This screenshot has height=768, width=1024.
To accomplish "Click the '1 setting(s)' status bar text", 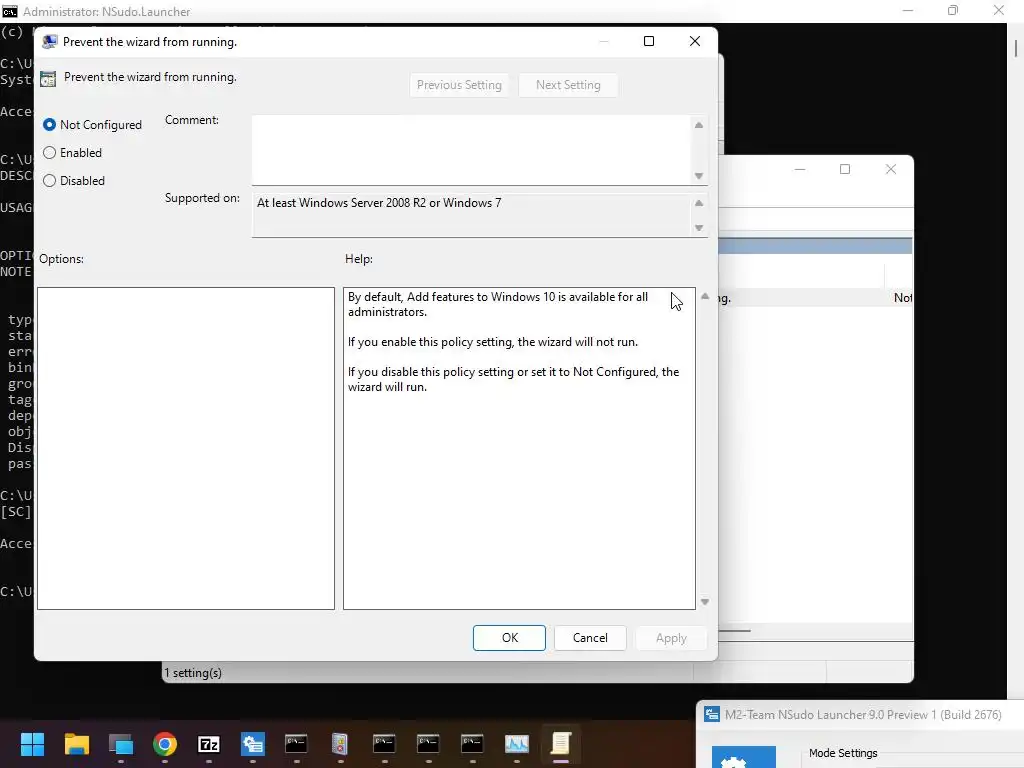I will [x=193, y=673].
